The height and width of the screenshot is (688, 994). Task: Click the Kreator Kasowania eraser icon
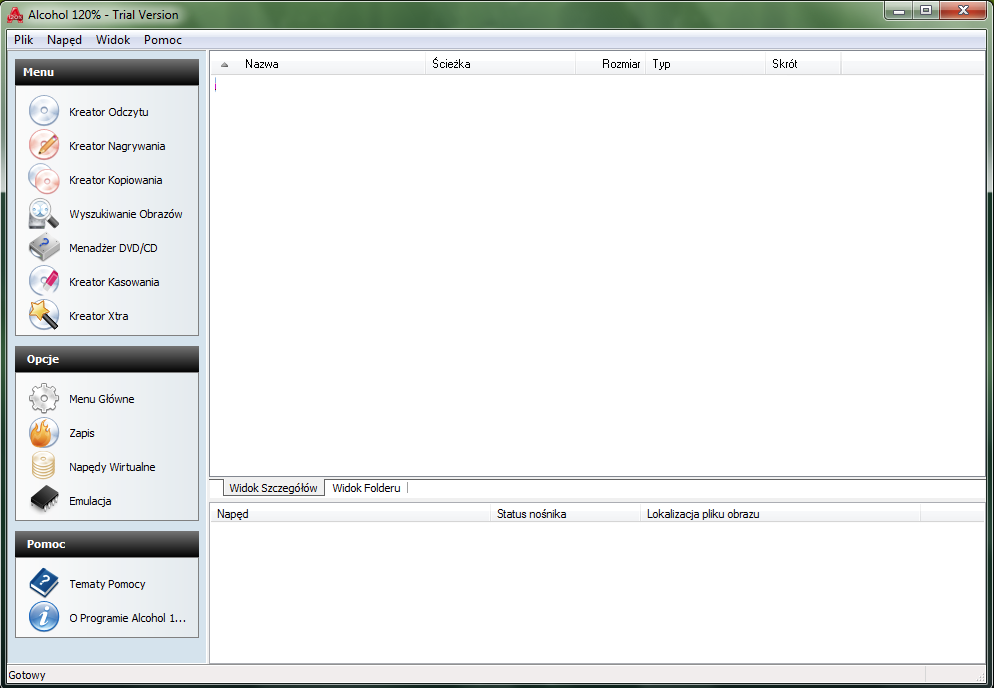(x=44, y=282)
